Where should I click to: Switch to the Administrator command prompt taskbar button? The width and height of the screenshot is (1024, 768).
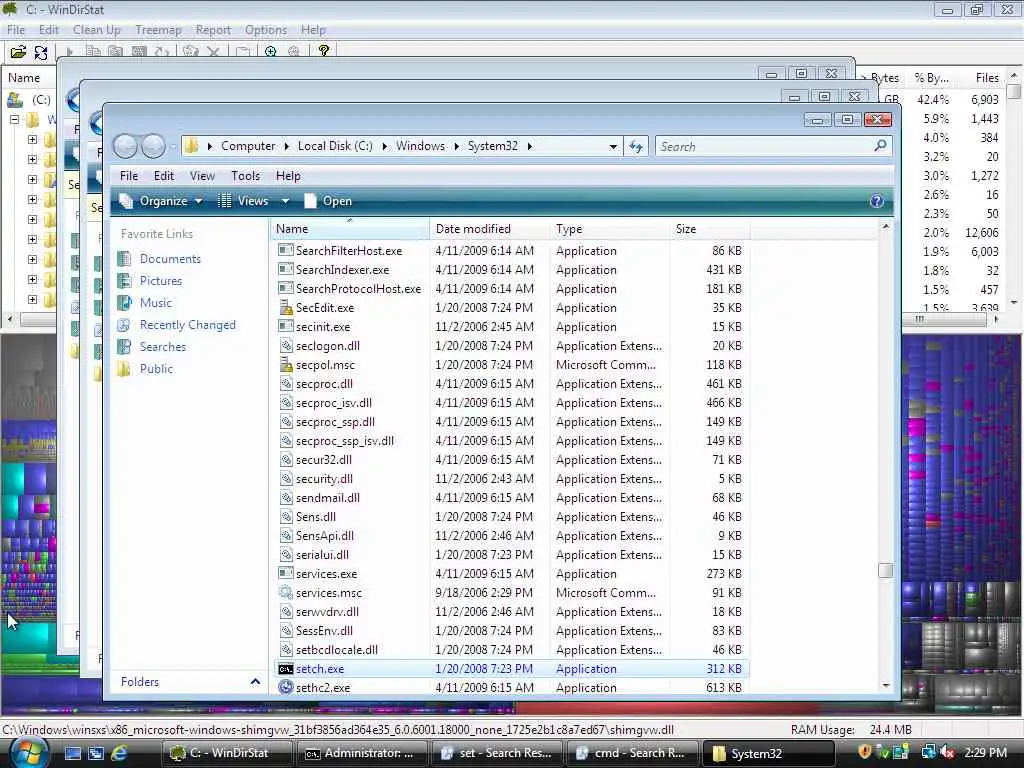(362, 753)
